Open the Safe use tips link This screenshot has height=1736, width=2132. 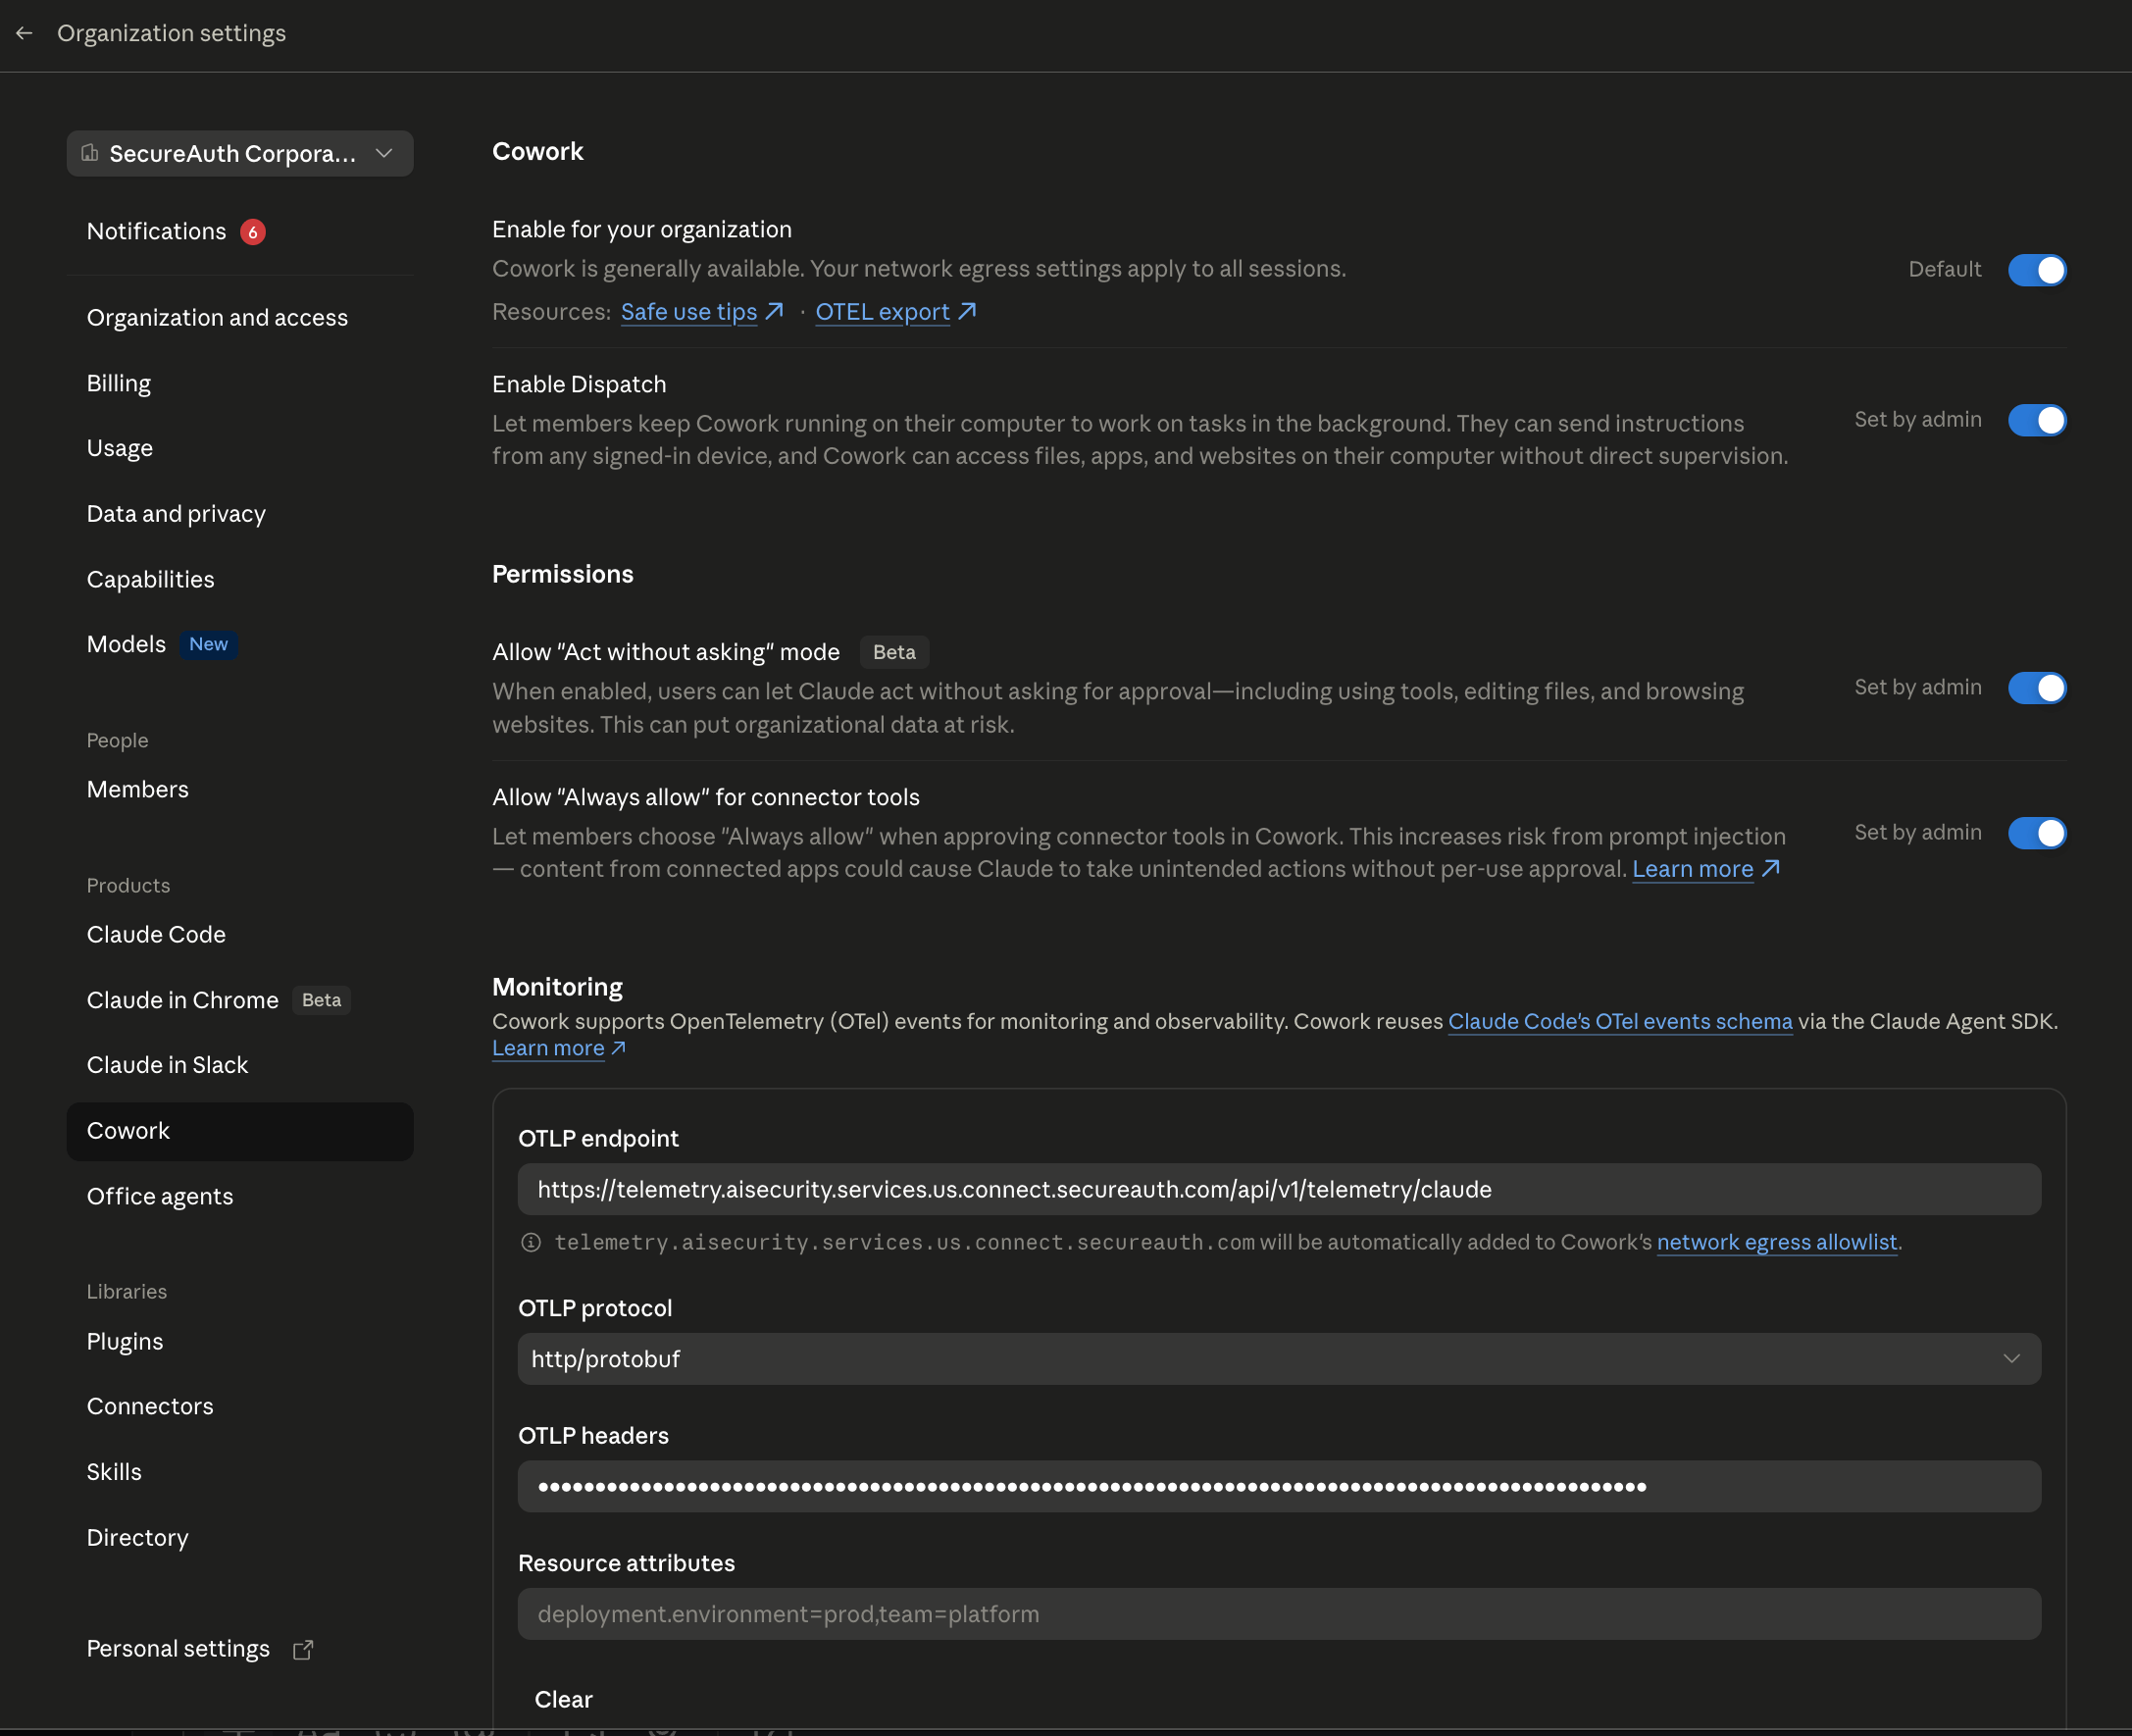(x=689, y=312)
